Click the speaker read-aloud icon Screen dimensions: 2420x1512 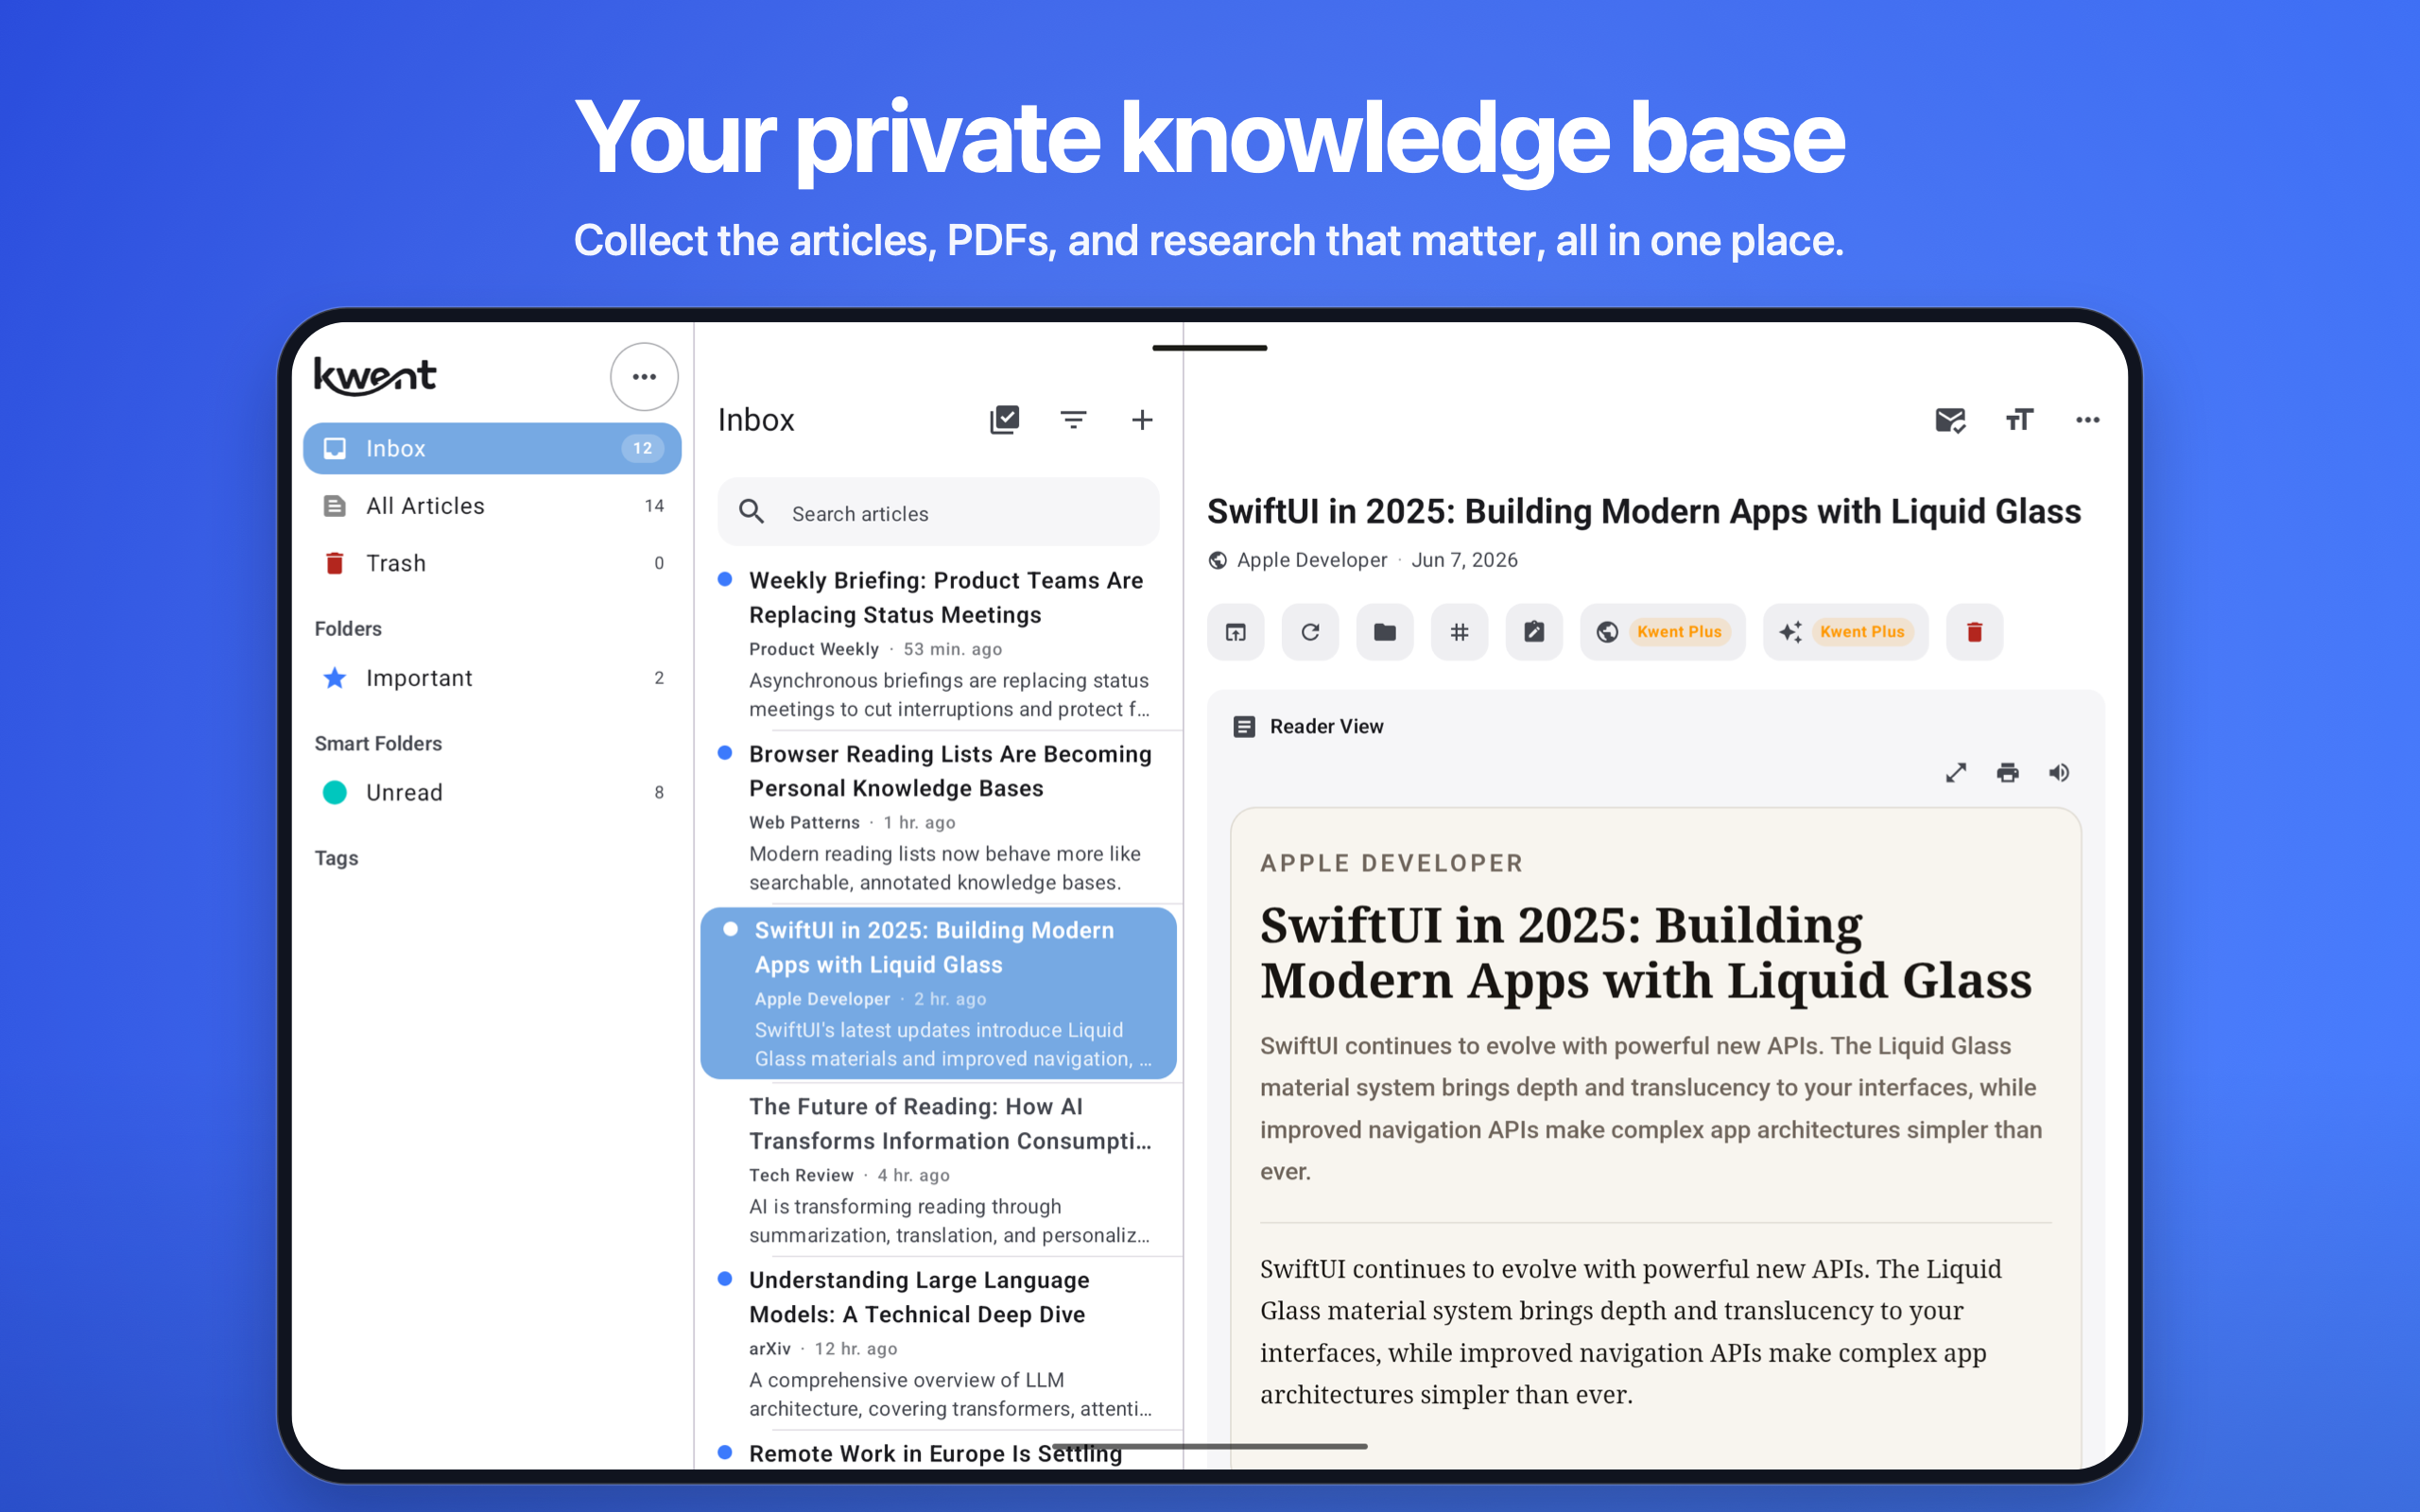click(2059, 773)
